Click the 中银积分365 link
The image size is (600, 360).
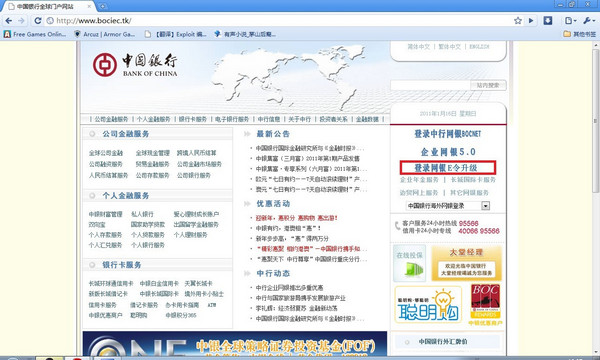(181, 315)
